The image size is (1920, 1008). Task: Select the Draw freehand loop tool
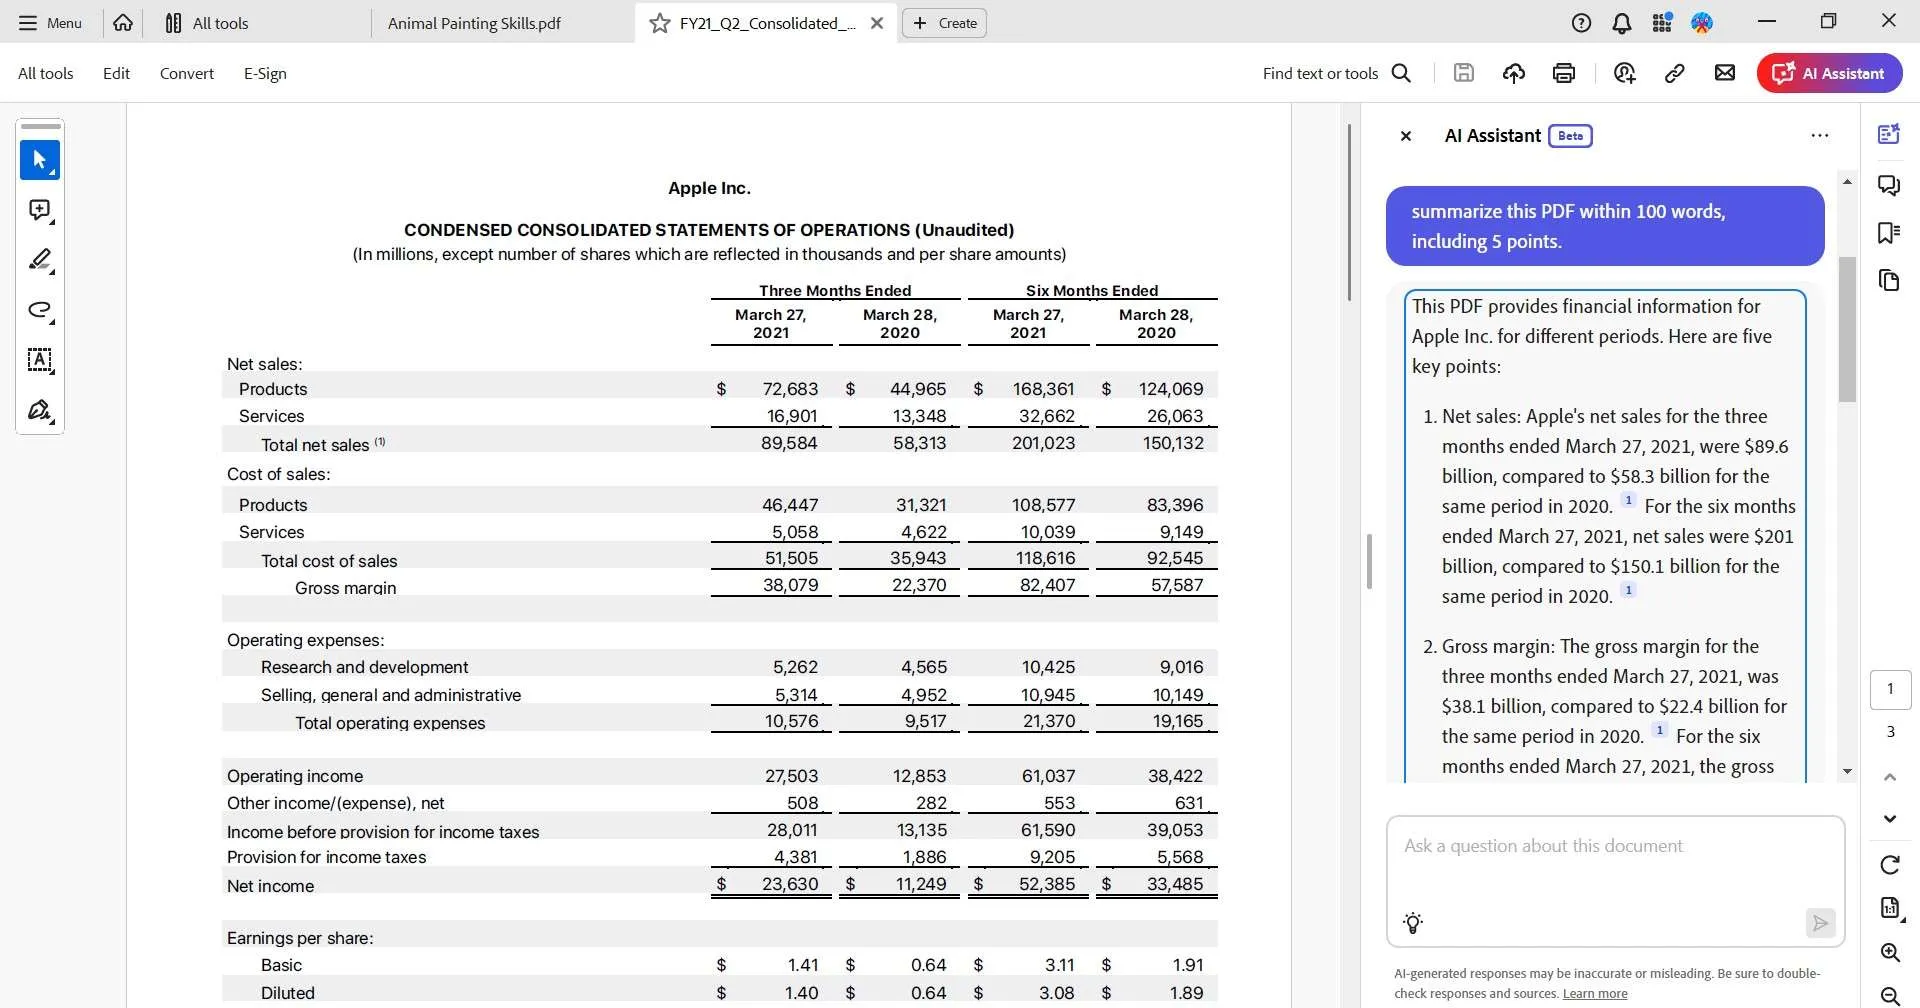click(40, 310)
